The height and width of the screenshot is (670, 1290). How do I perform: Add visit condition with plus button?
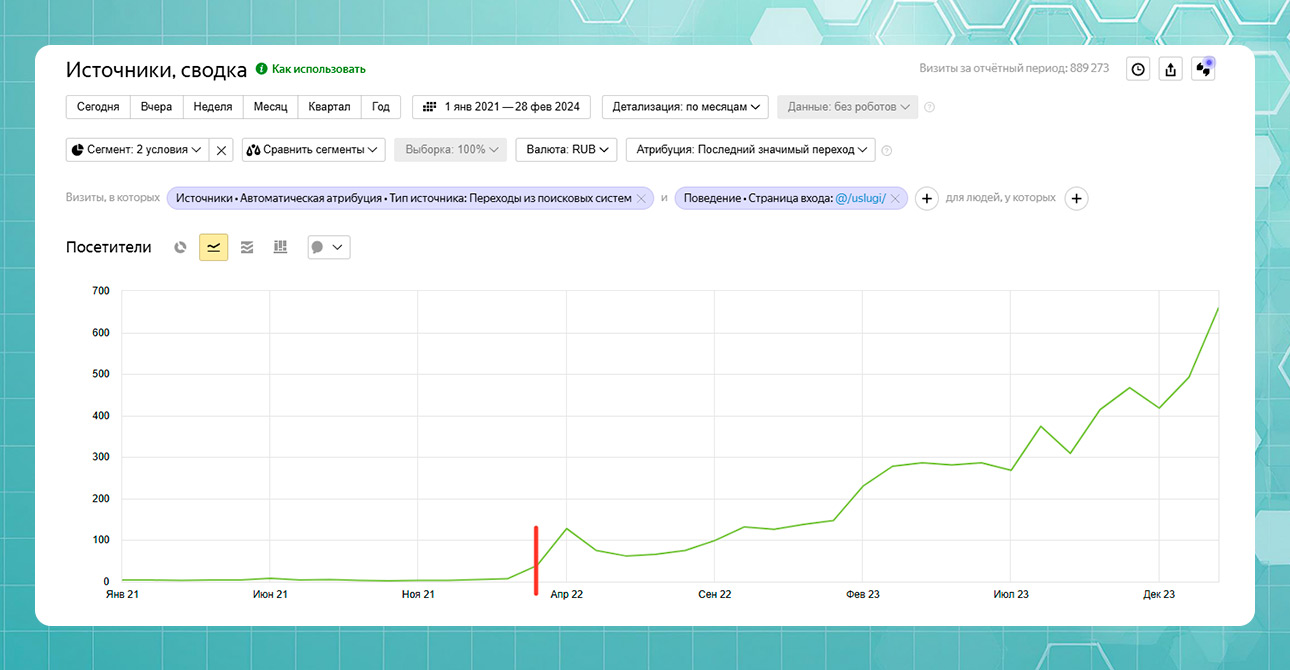(927, 198)
